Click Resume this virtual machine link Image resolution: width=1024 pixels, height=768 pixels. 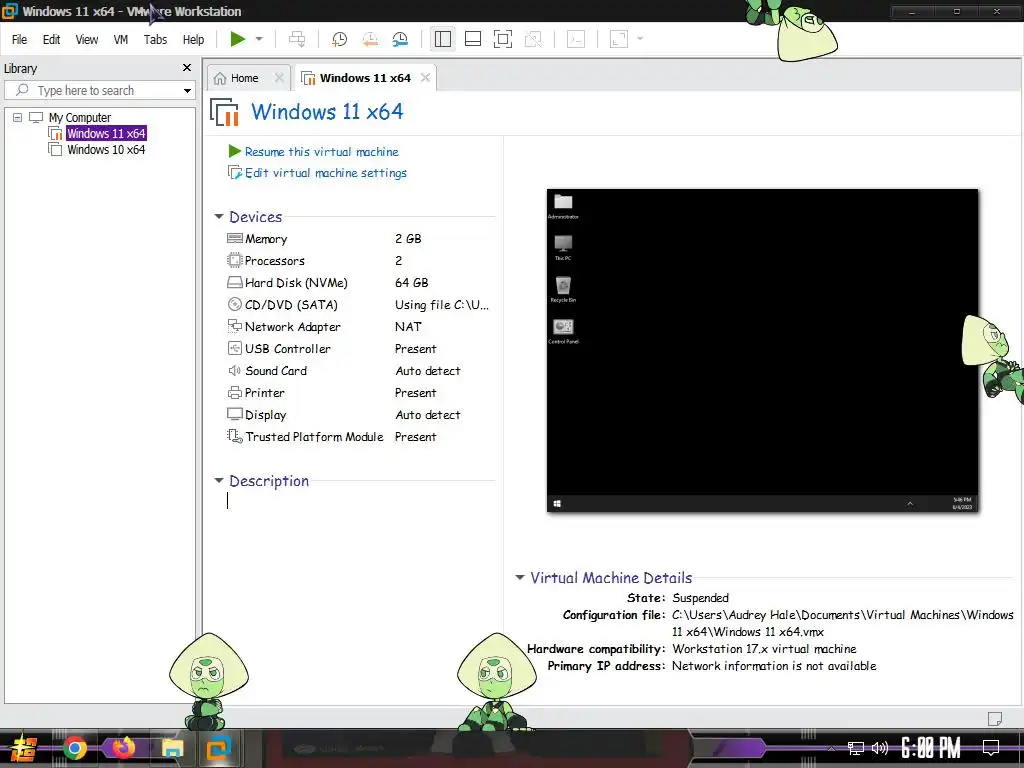click(321, 152)
